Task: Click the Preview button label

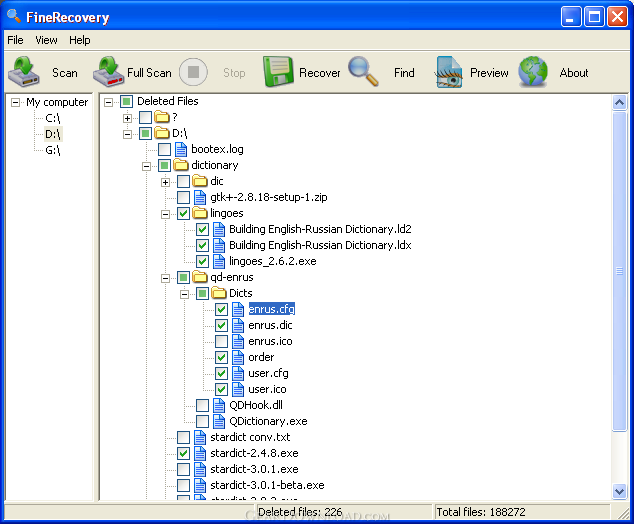Action: 489,73
